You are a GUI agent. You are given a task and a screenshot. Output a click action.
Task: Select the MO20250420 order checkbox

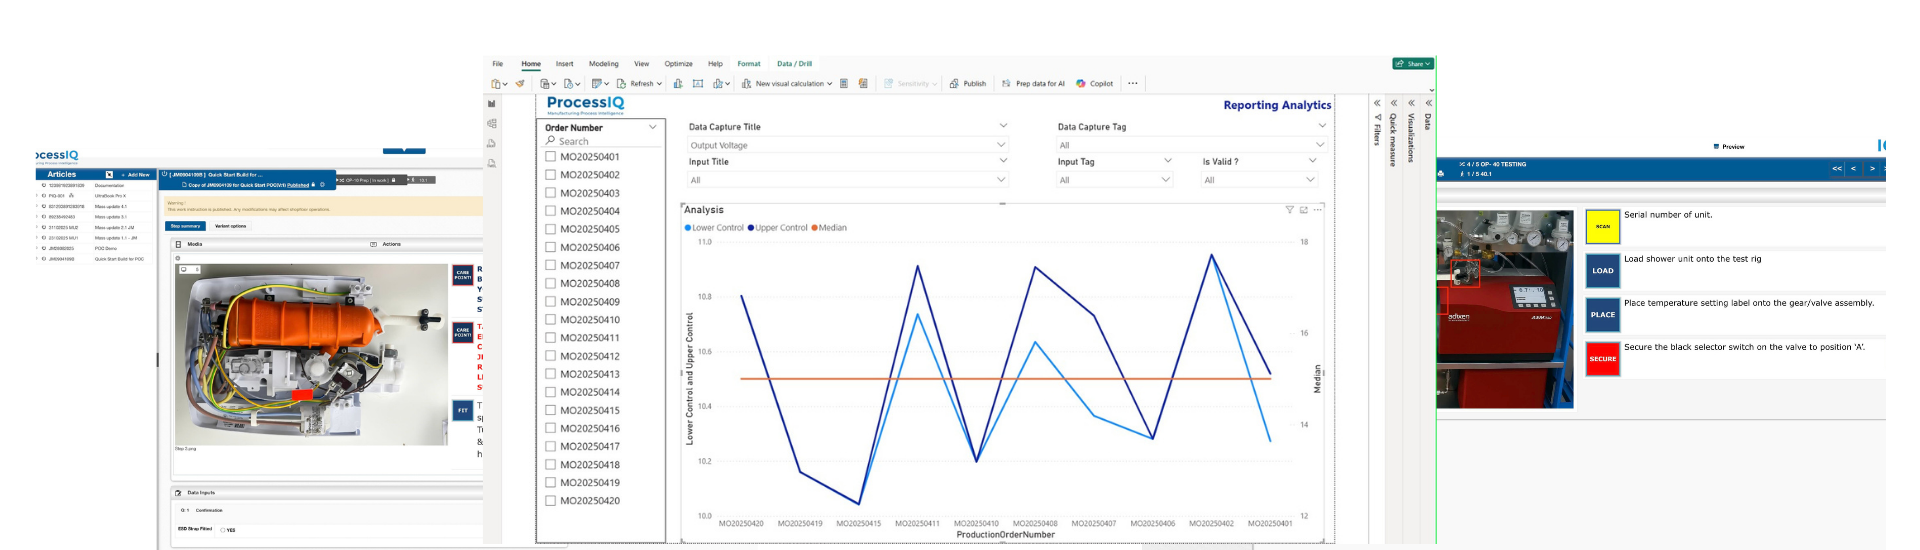pos(550,501)
